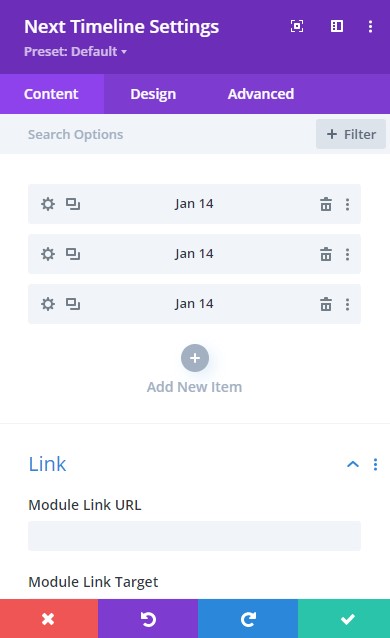This screenshot has height=638, width=390.
Task: Open settings gear for first Jan 14 item
Action: [x=48, y=204]
